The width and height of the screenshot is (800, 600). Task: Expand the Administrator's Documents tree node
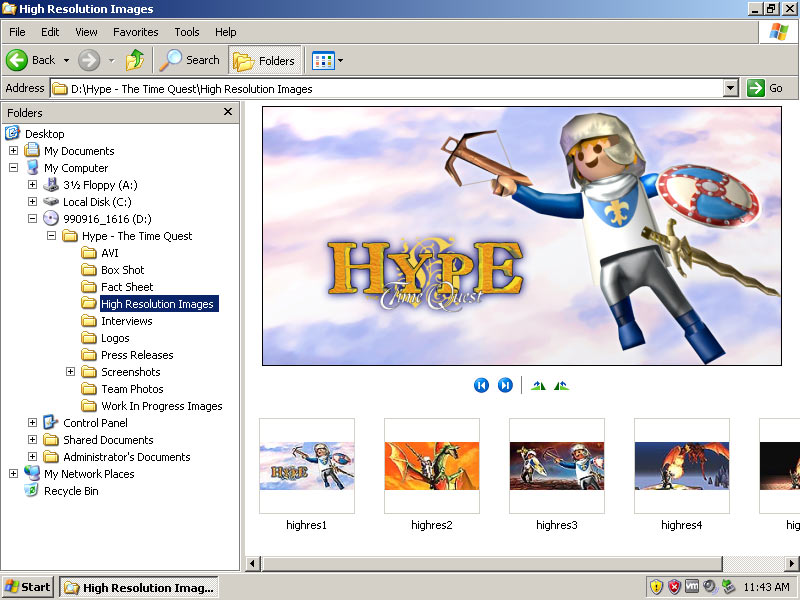(x=32, y=457)
